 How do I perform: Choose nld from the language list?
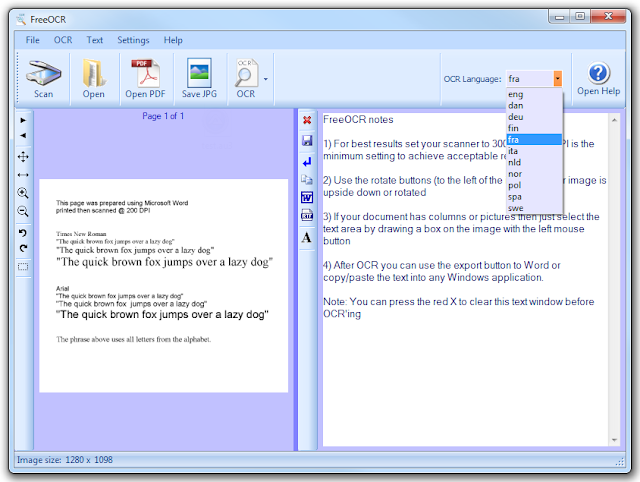(x=534, y=162)
